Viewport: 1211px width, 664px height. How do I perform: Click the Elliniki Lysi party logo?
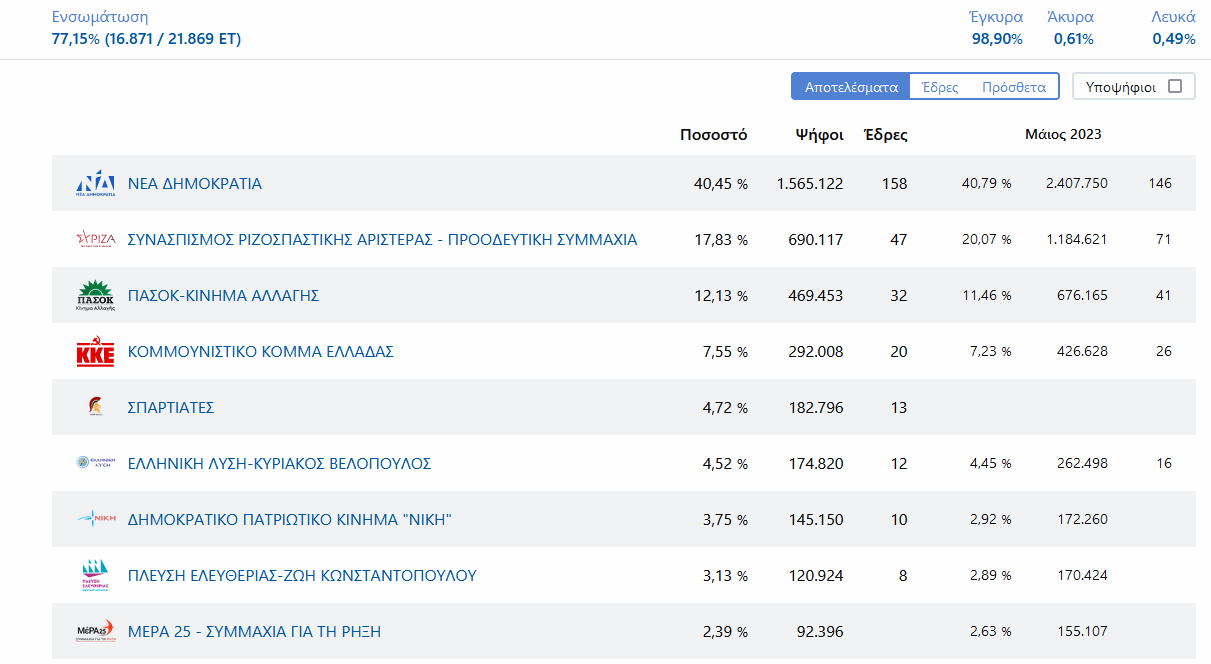click(96, 464)
